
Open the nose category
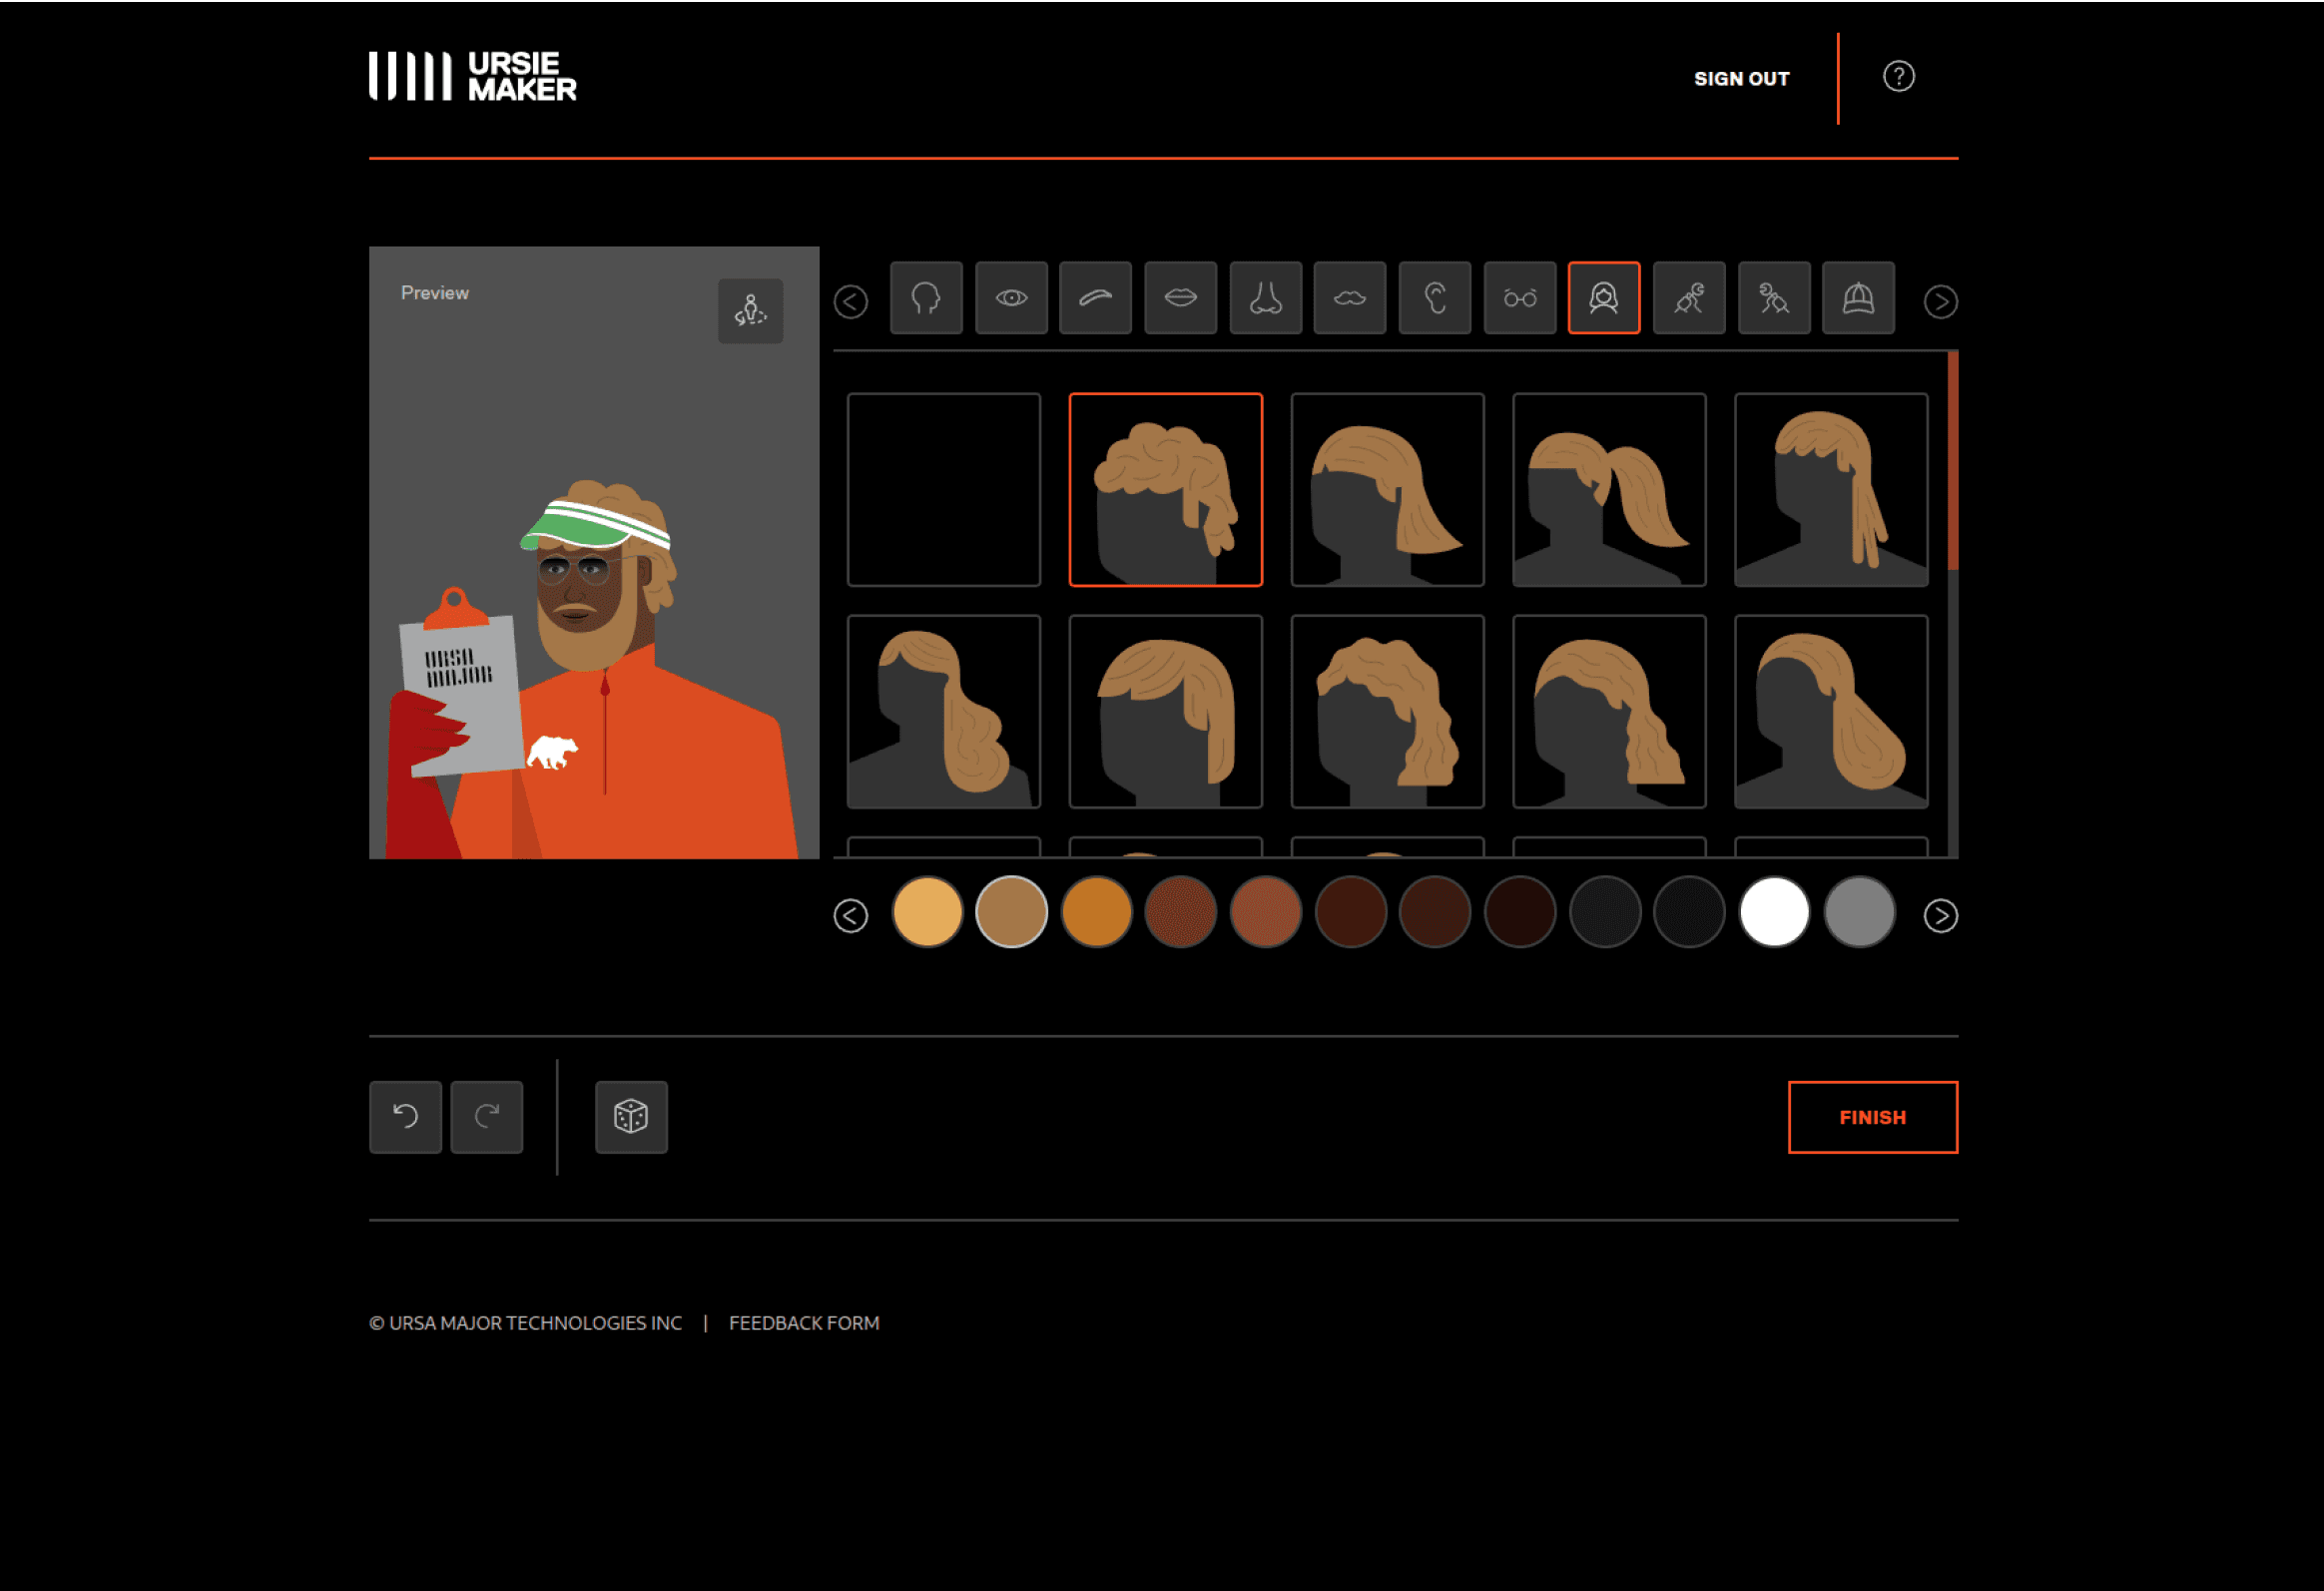tap(1265, 298)
